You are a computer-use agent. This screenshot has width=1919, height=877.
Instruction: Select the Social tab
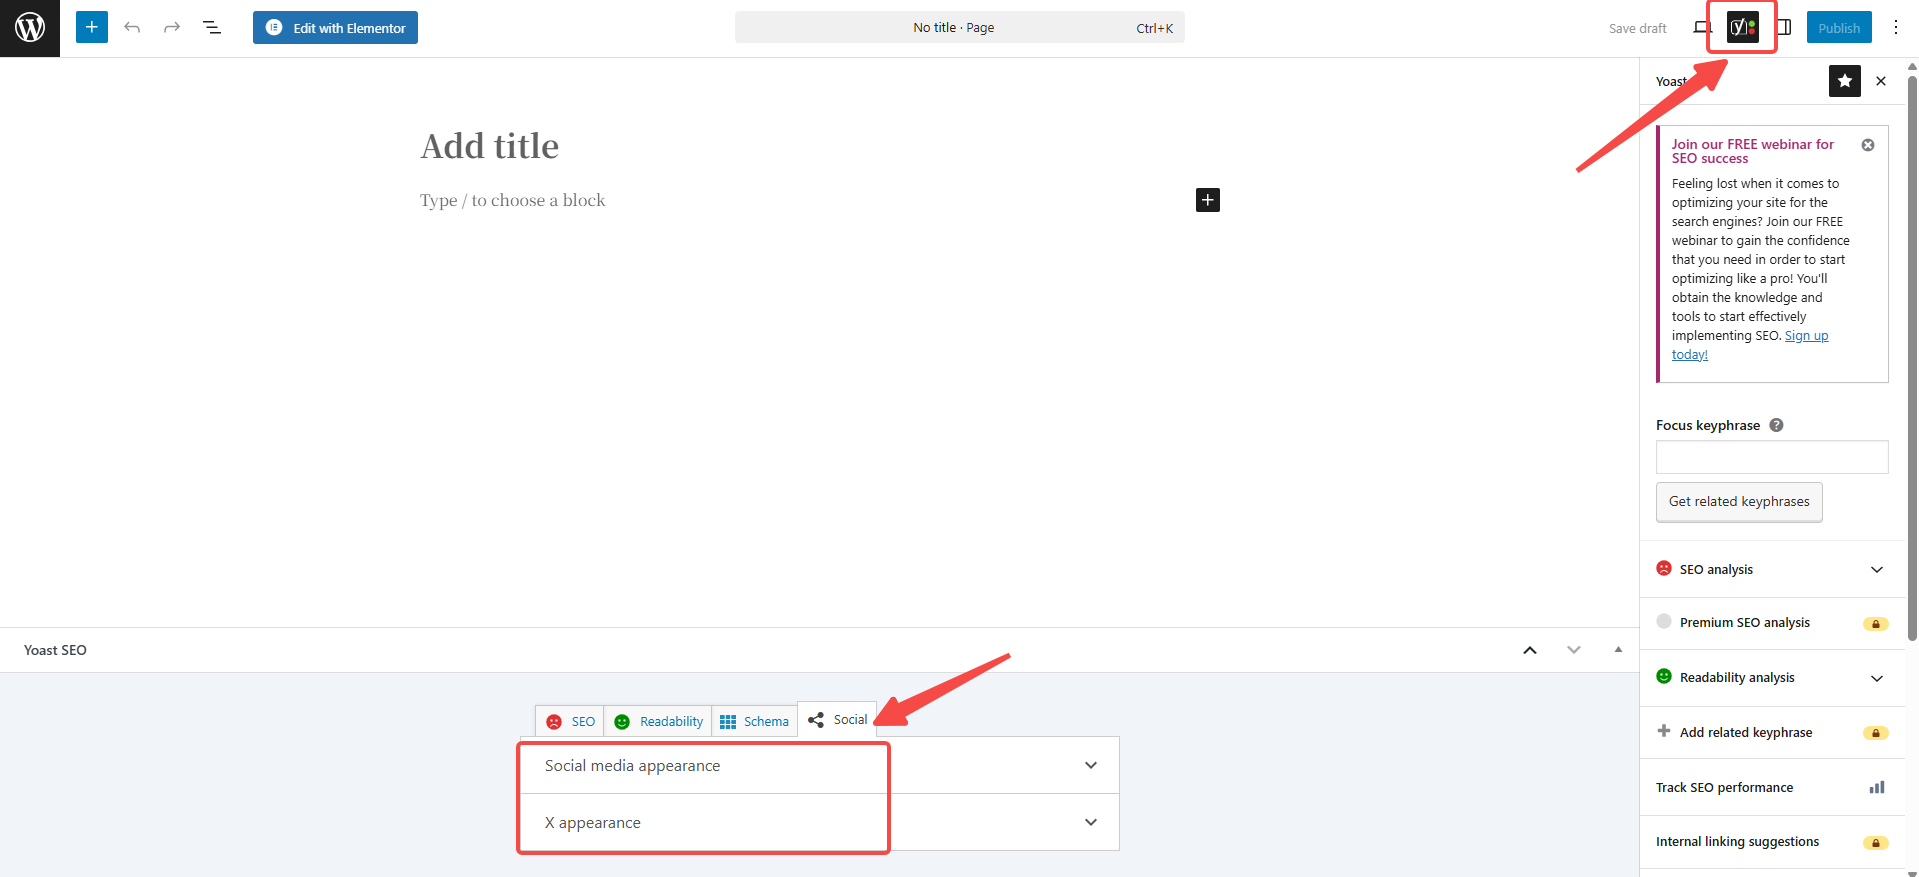(838, 720)
